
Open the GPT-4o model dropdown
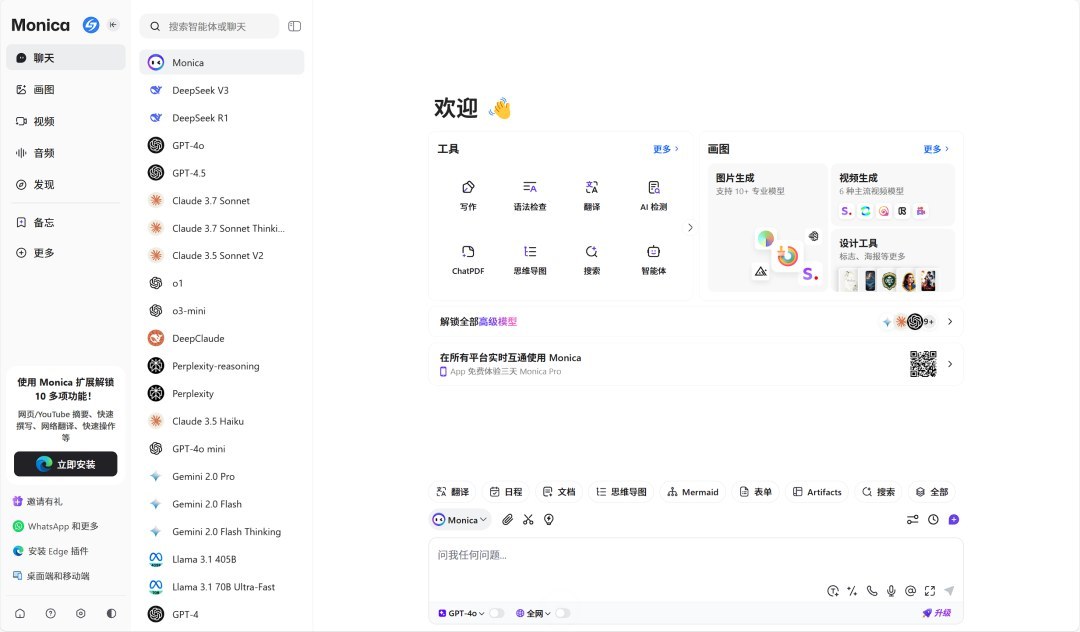[x=461, y=613]
